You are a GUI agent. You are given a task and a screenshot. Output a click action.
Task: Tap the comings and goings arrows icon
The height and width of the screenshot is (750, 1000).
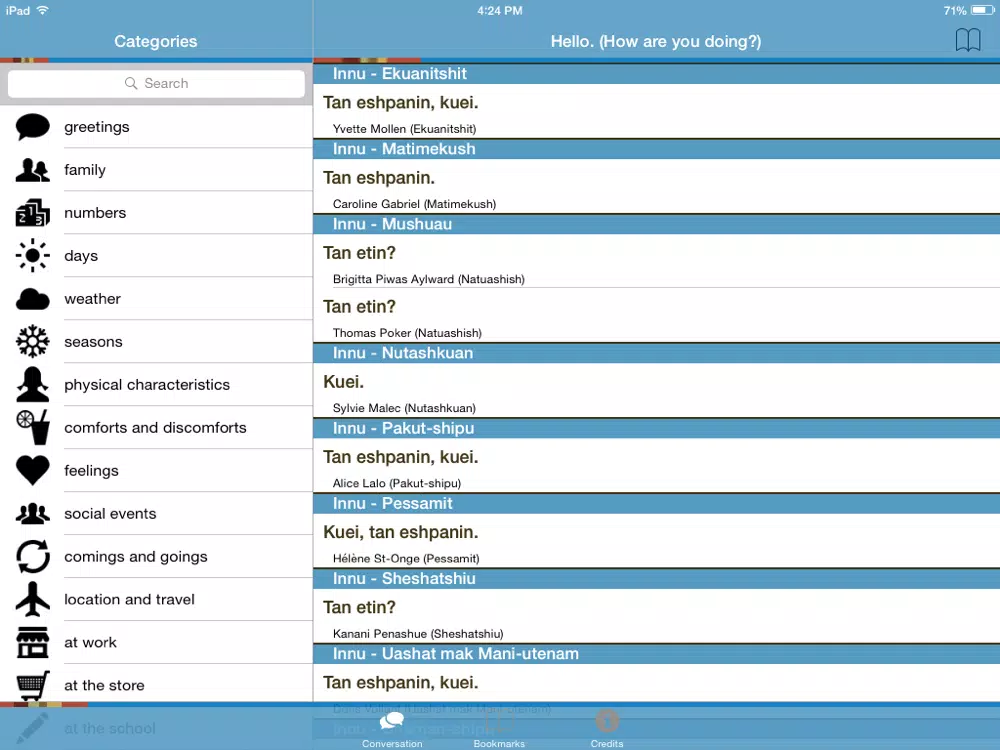pyautogui.click(x=33, y=557)
